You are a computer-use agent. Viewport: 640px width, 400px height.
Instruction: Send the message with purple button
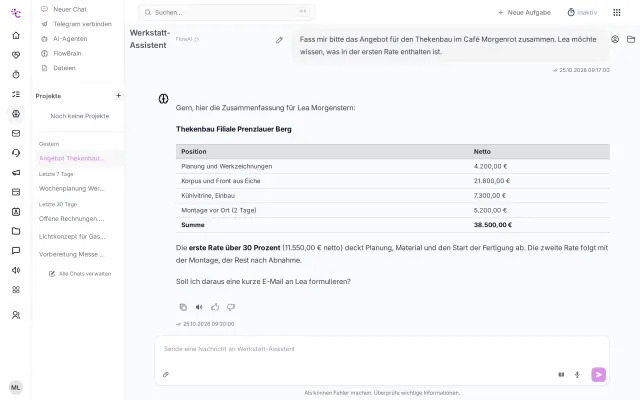598,374
